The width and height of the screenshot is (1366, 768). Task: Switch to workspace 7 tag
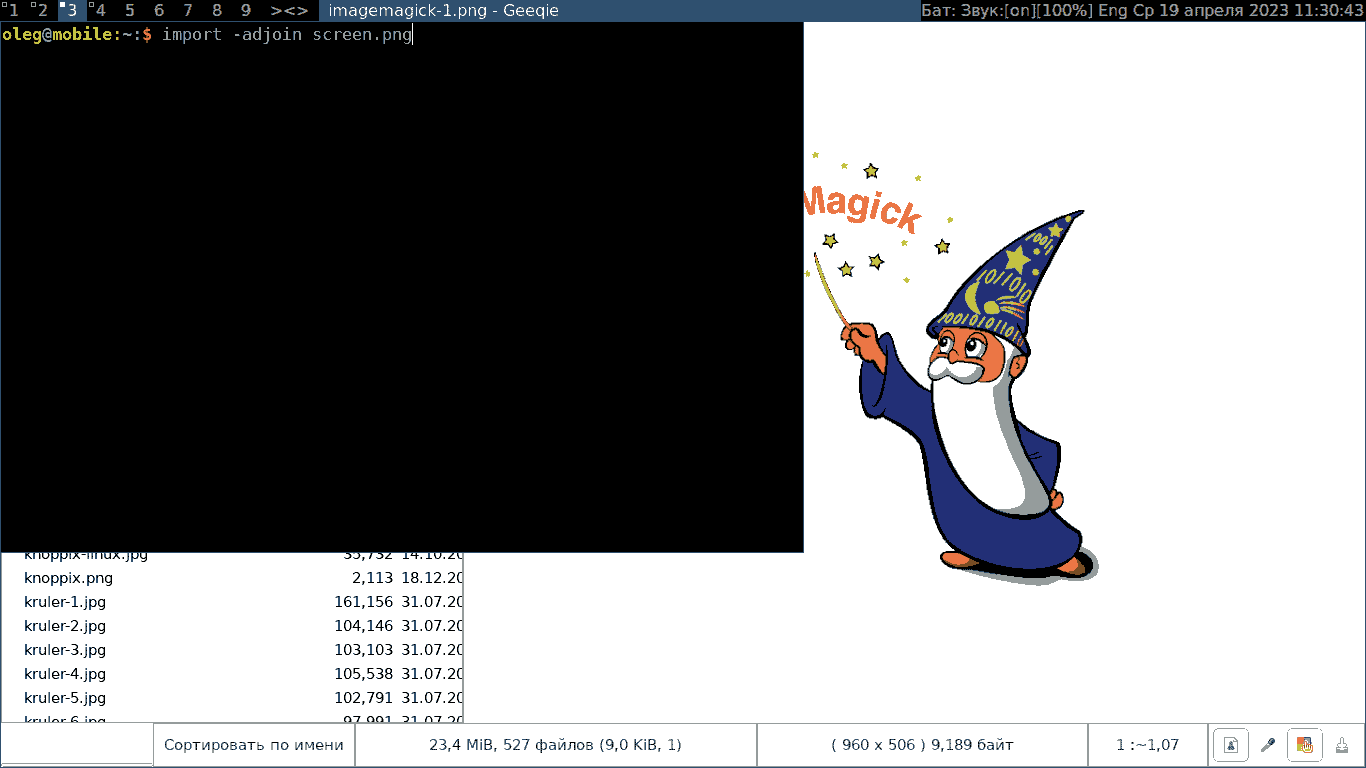tap(187, 11)
